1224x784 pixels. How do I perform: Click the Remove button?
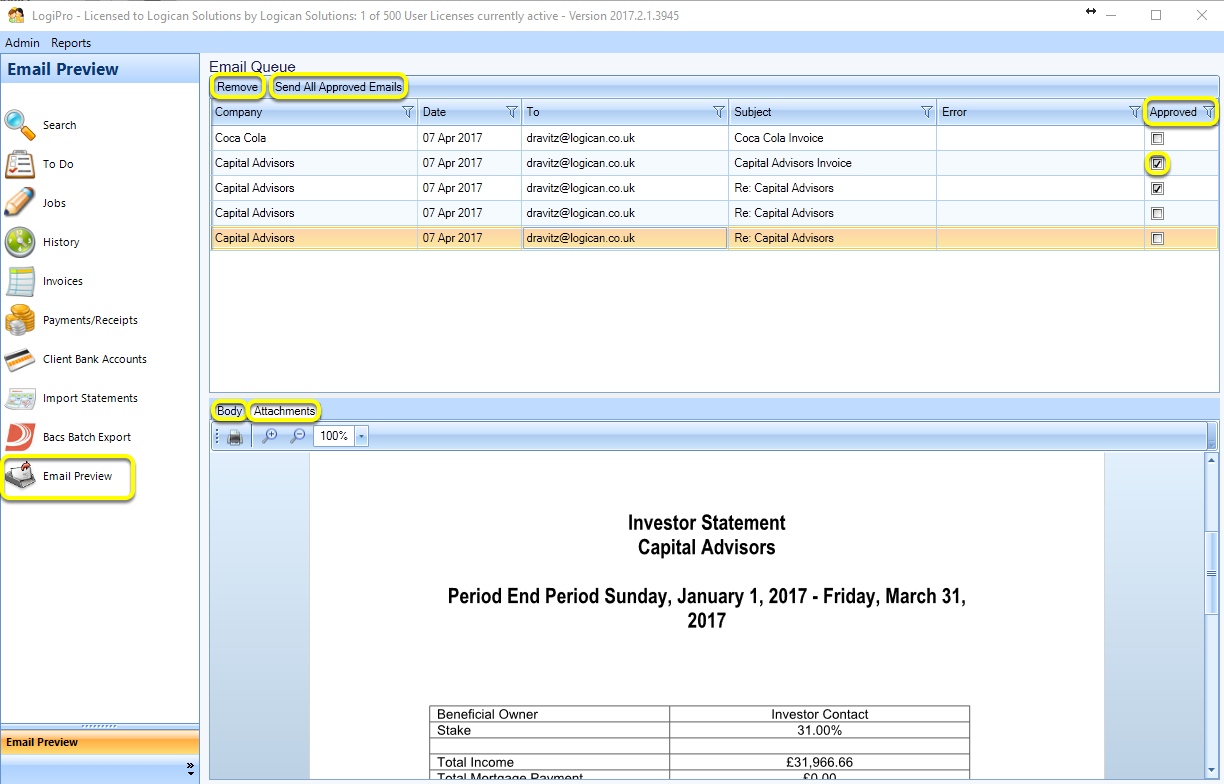coord(237,87)
